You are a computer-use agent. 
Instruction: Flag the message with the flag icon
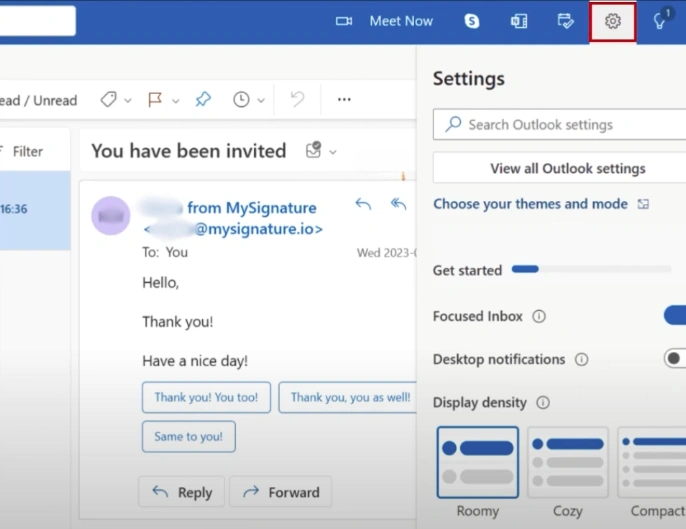coord(155,100)
